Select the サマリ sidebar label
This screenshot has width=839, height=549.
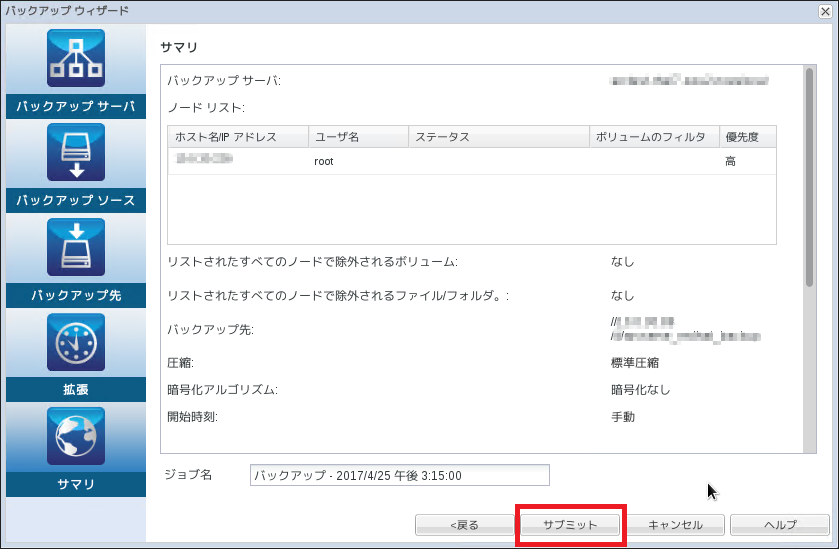point(75,484)
